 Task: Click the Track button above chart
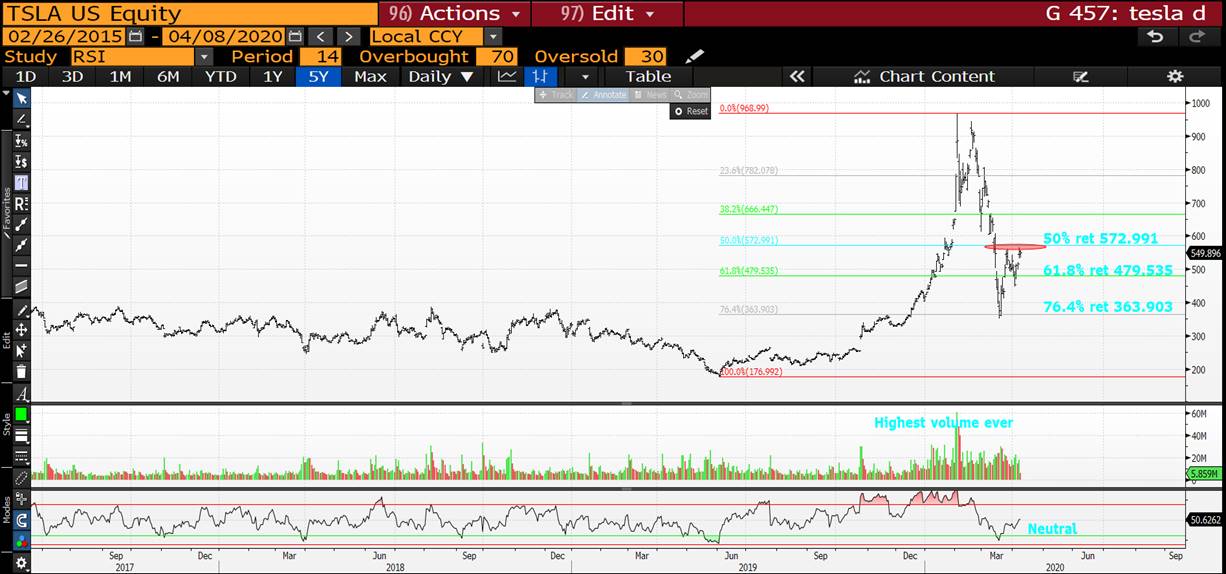pos(556,95)
